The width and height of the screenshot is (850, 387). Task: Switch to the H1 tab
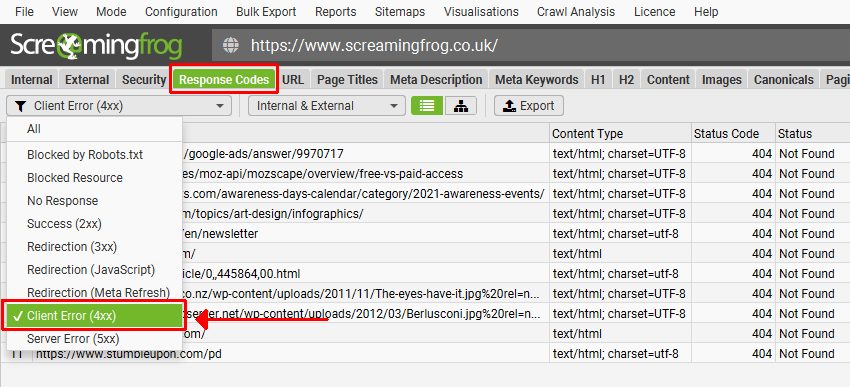[598, 80]
